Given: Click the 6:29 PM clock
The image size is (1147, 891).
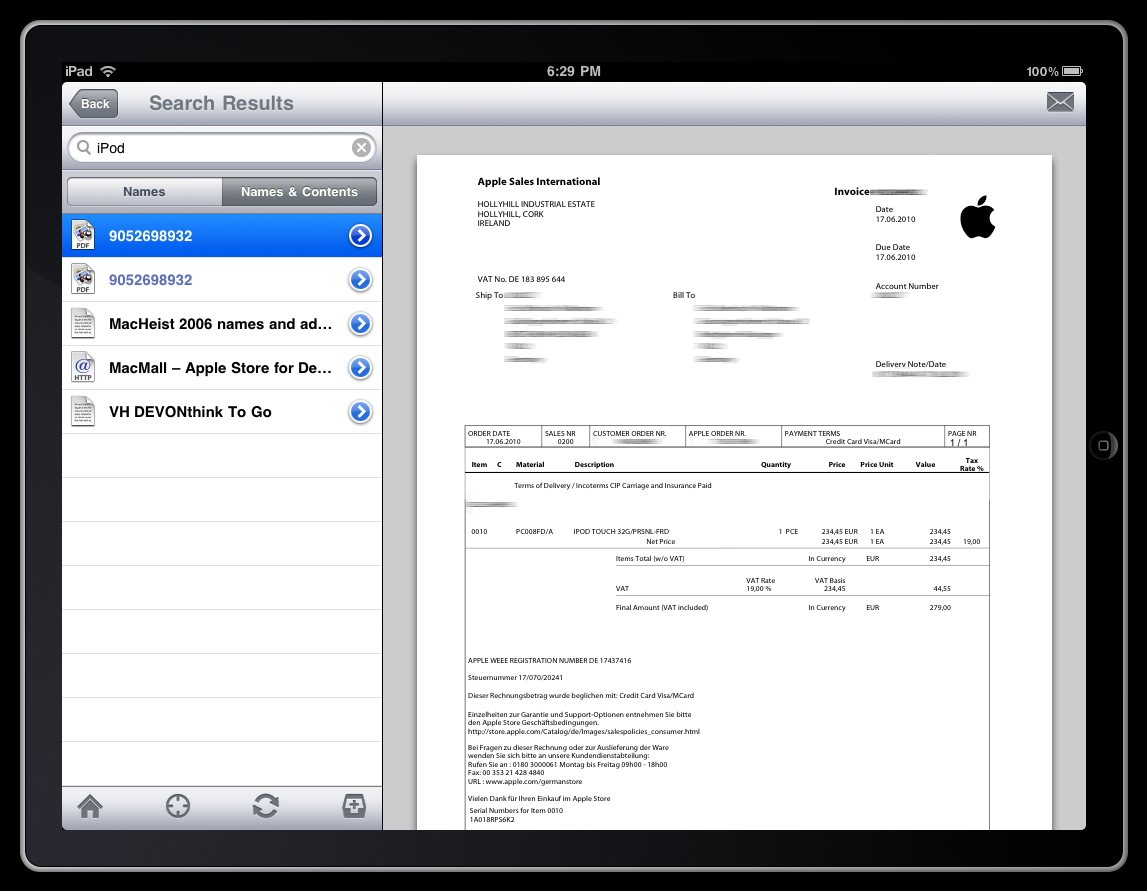Looking at the screenshot, I should point(574,71).
